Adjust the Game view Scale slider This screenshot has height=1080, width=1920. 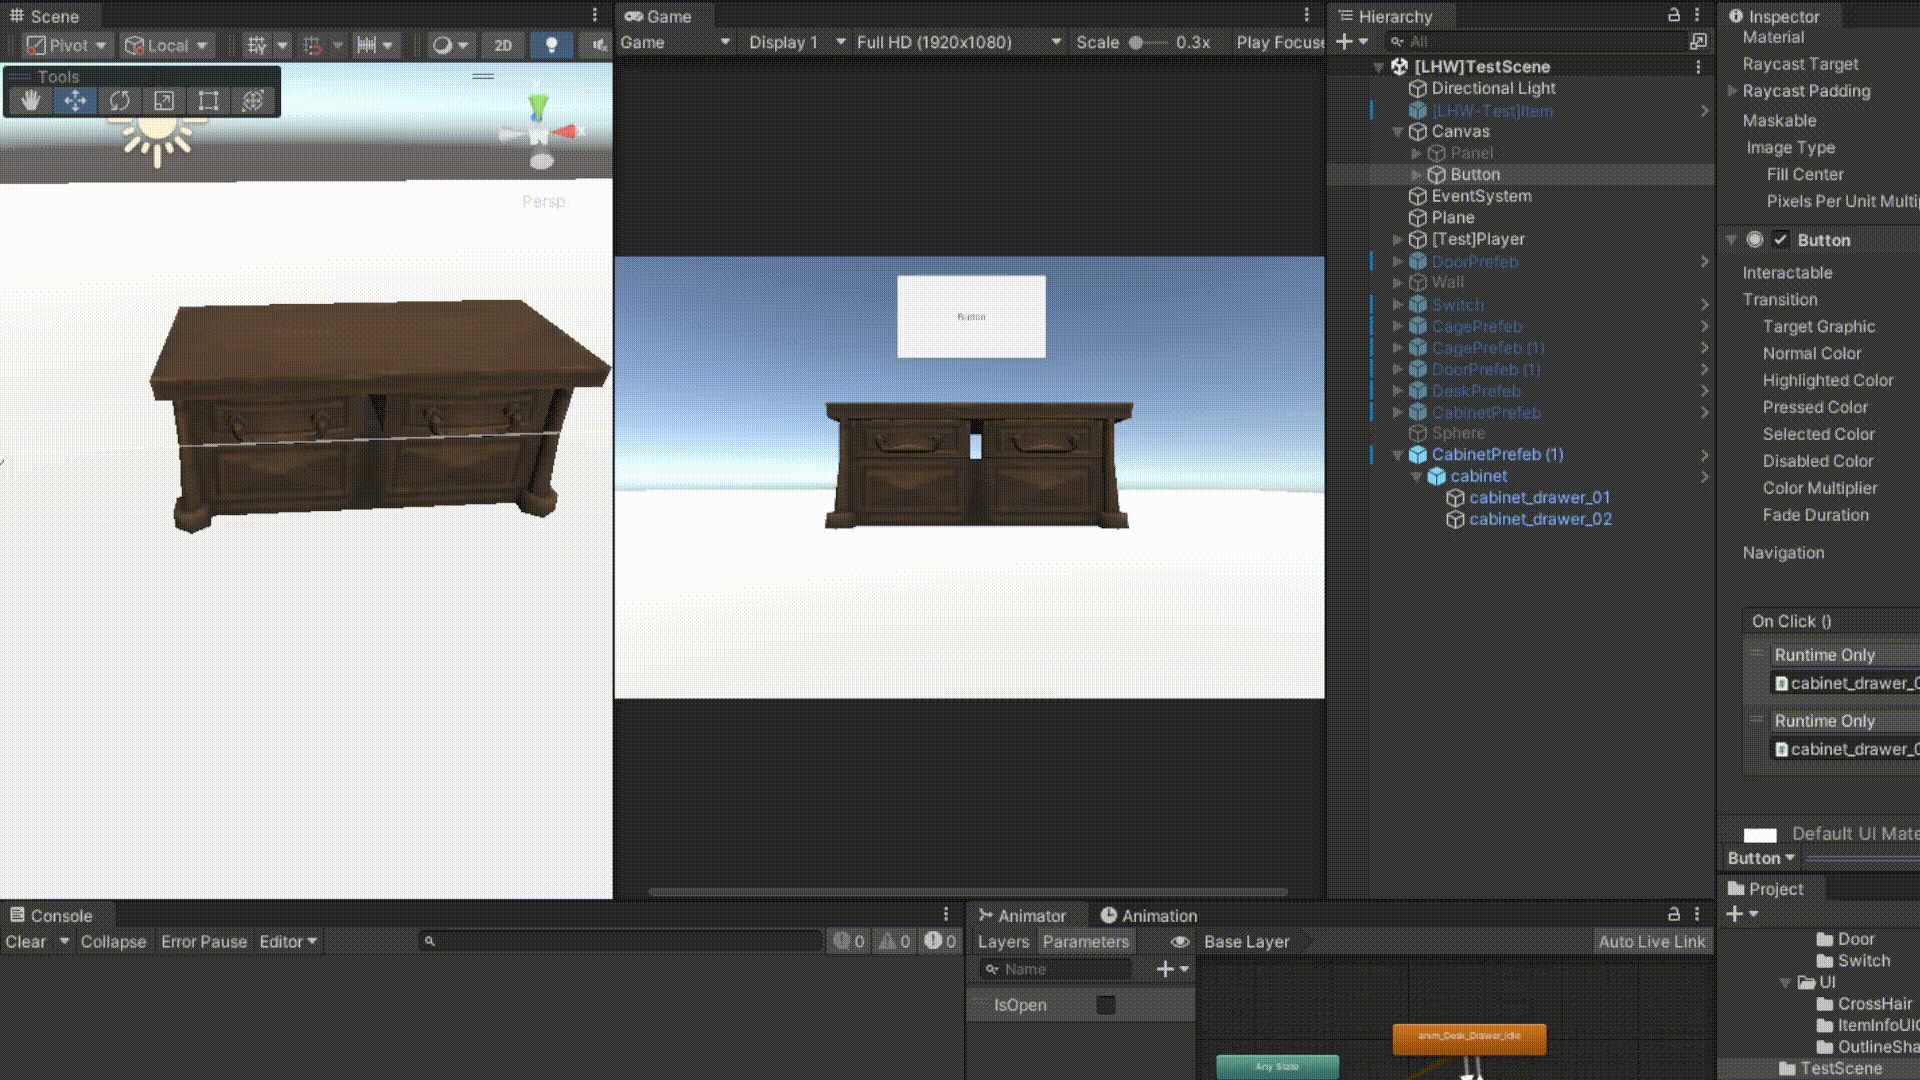tap(1136, 42)
